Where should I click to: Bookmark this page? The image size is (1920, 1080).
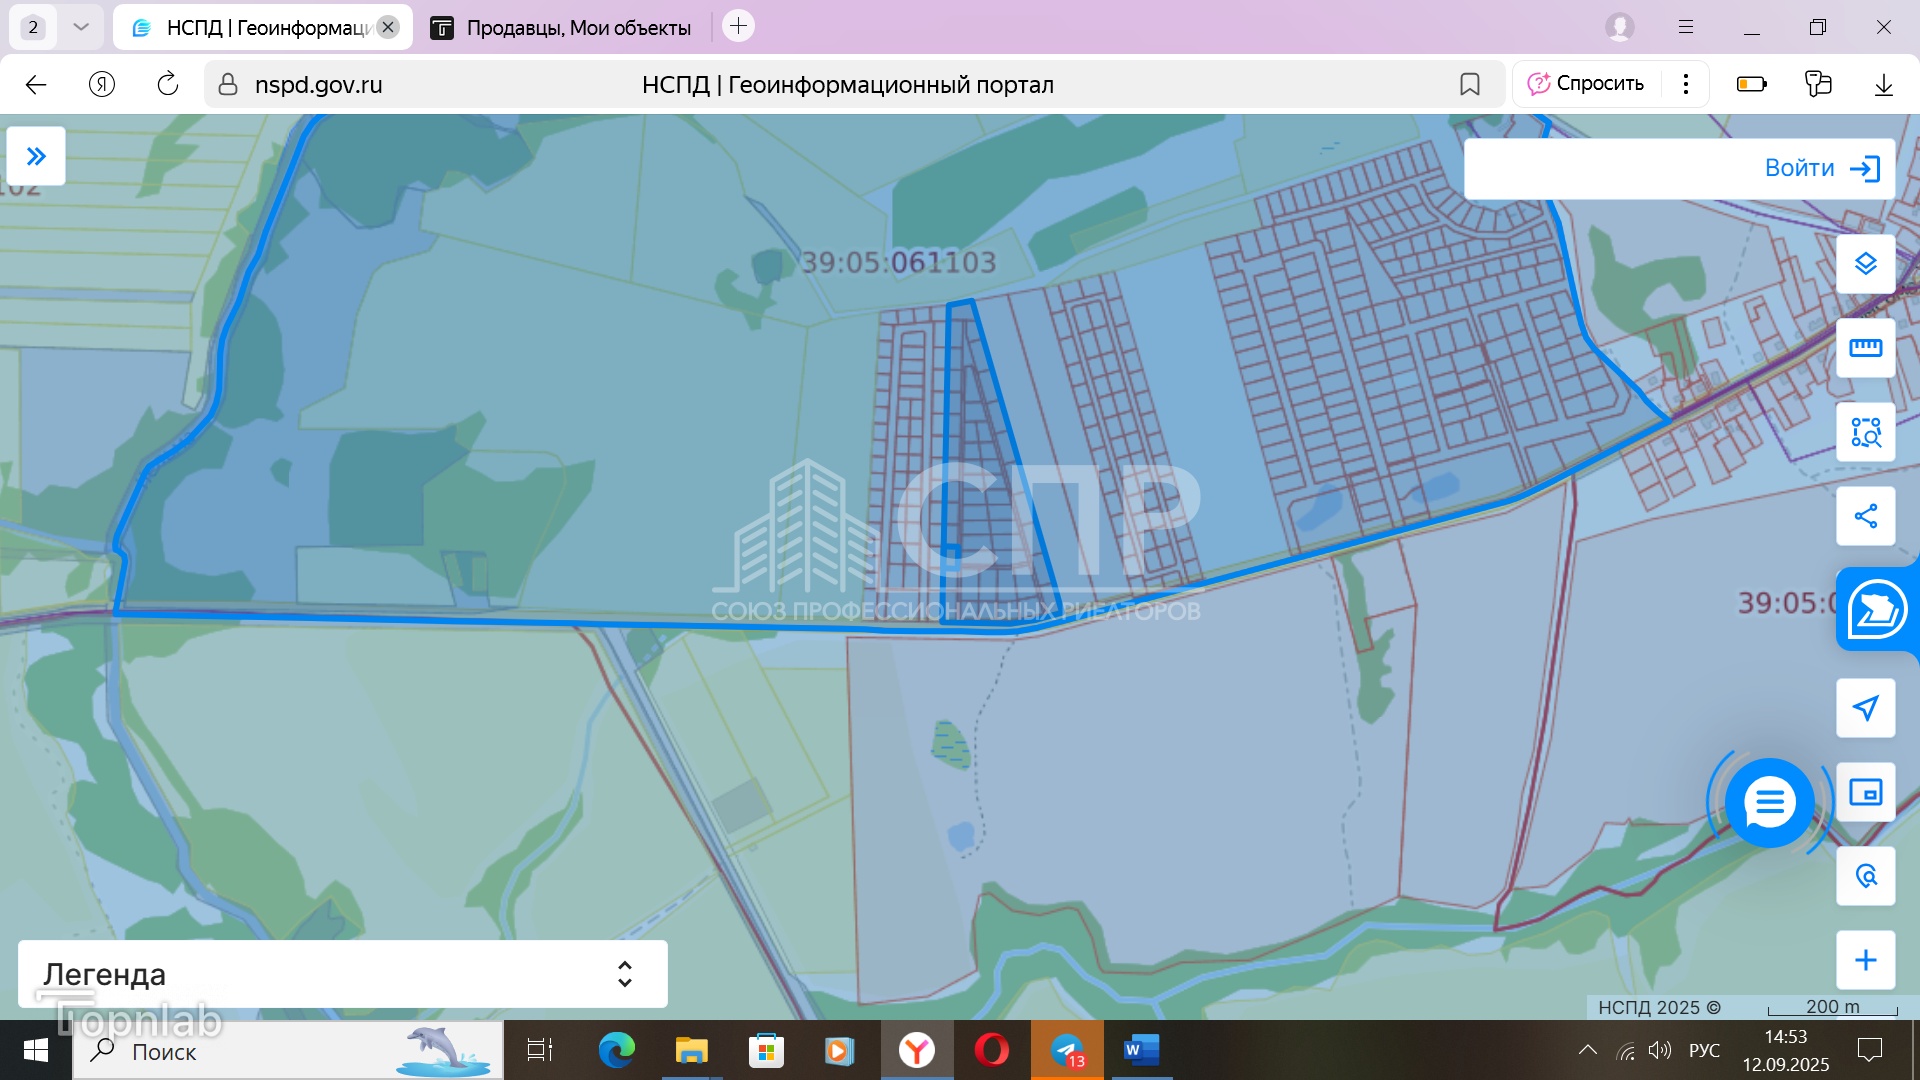pyautogui.click(x=1469, y=84)
